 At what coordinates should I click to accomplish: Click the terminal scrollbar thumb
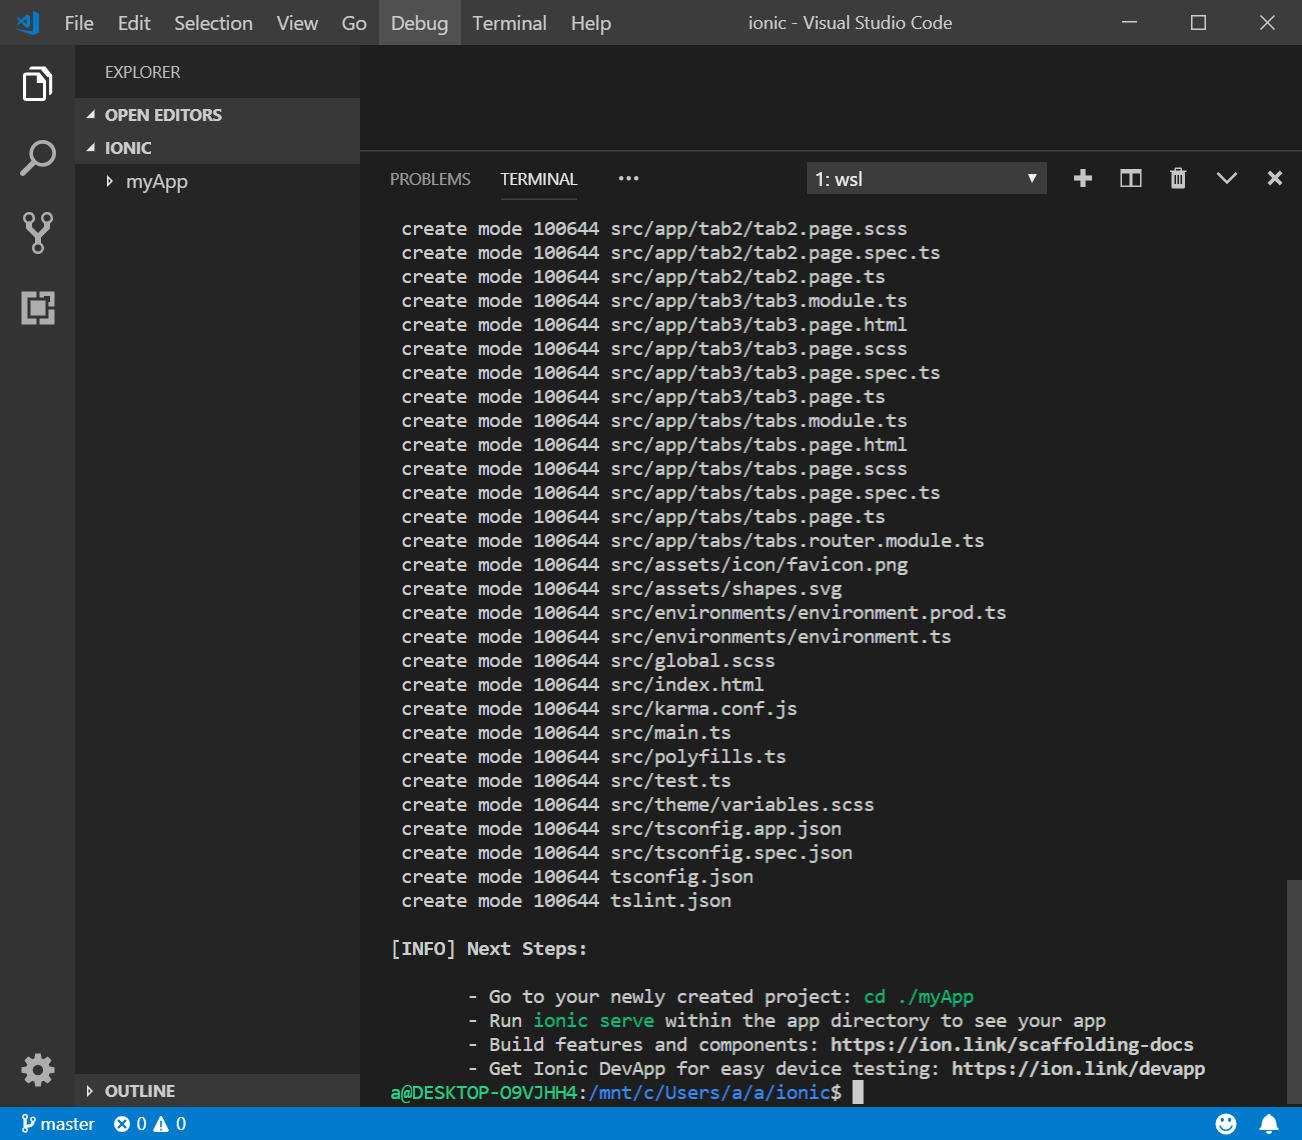click(x=1293, y=990)
